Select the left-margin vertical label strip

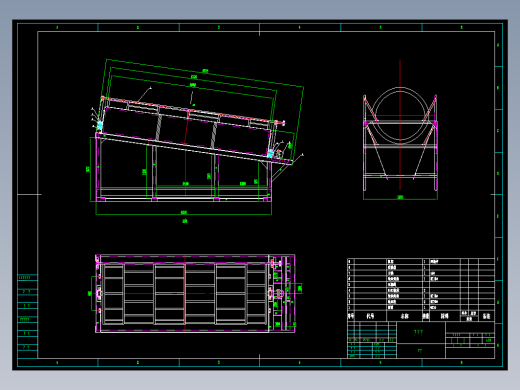[27, 316]
